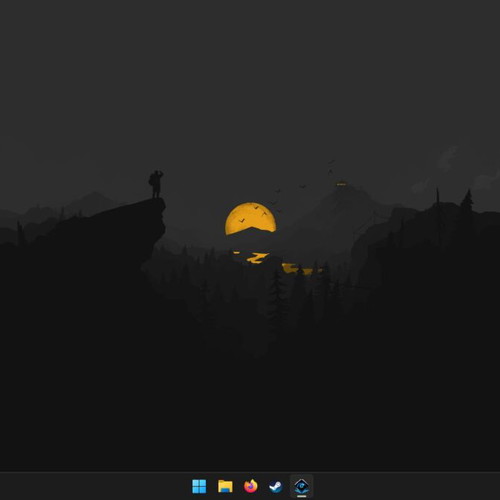Click the orange sun on the wallpaper
500x500 pixels.
[x=251, y=219]
